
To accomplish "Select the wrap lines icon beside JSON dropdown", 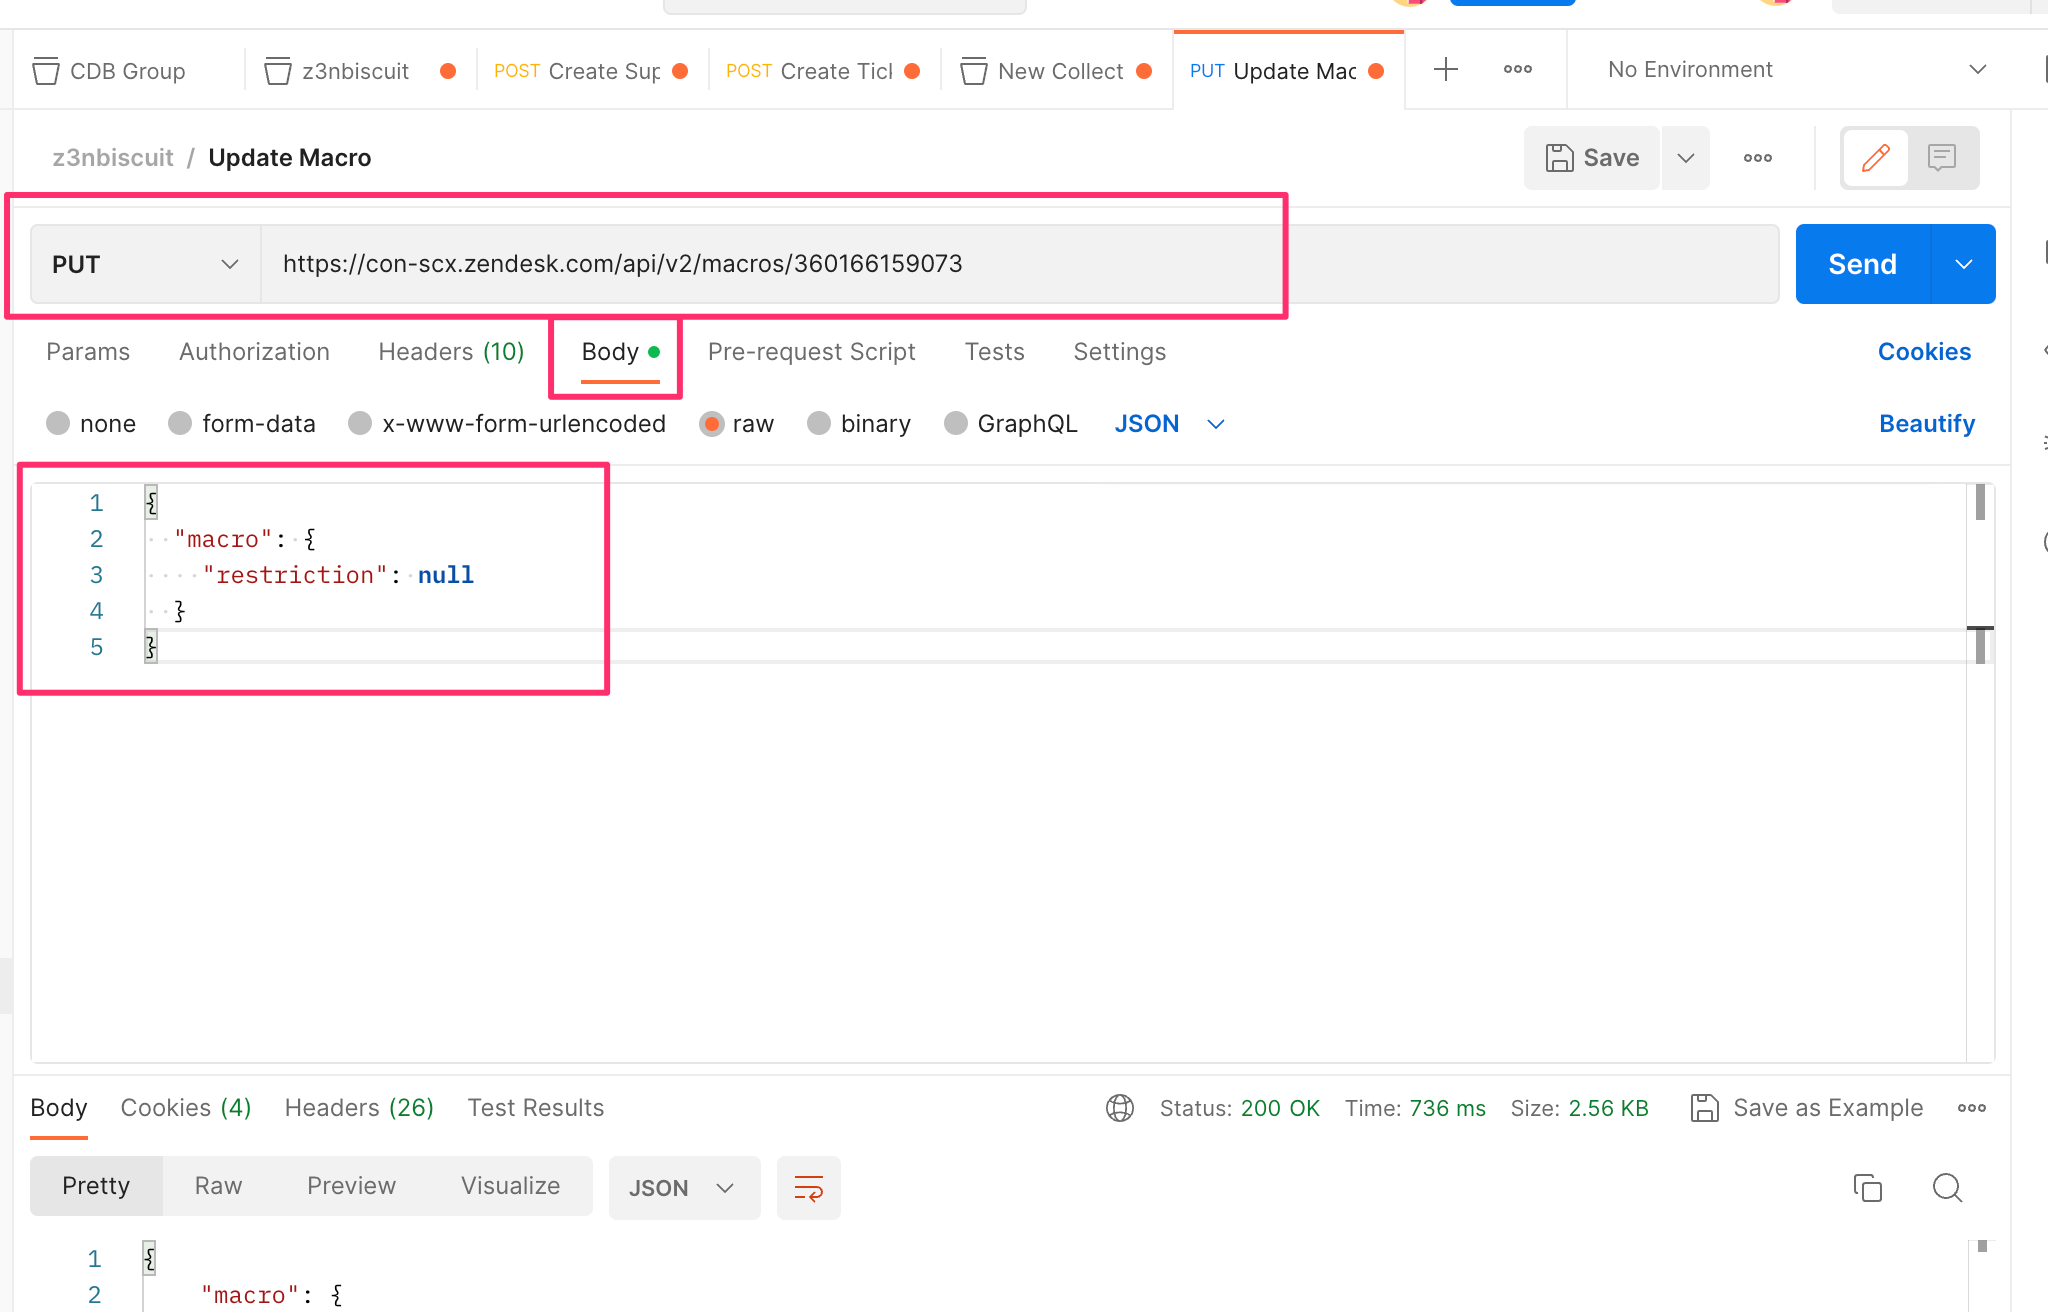I will pos(808,1188).
